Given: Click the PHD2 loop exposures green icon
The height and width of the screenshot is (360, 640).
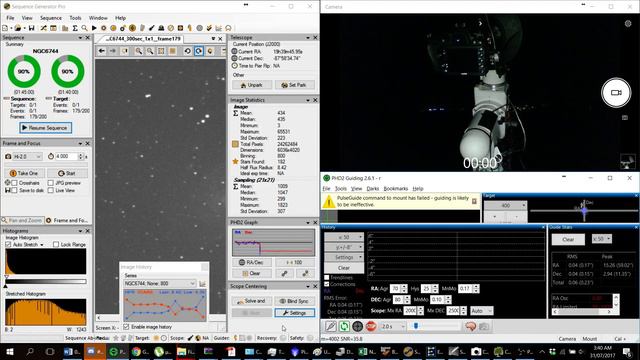Looking at the screenshot, I should tap(344, 327).
